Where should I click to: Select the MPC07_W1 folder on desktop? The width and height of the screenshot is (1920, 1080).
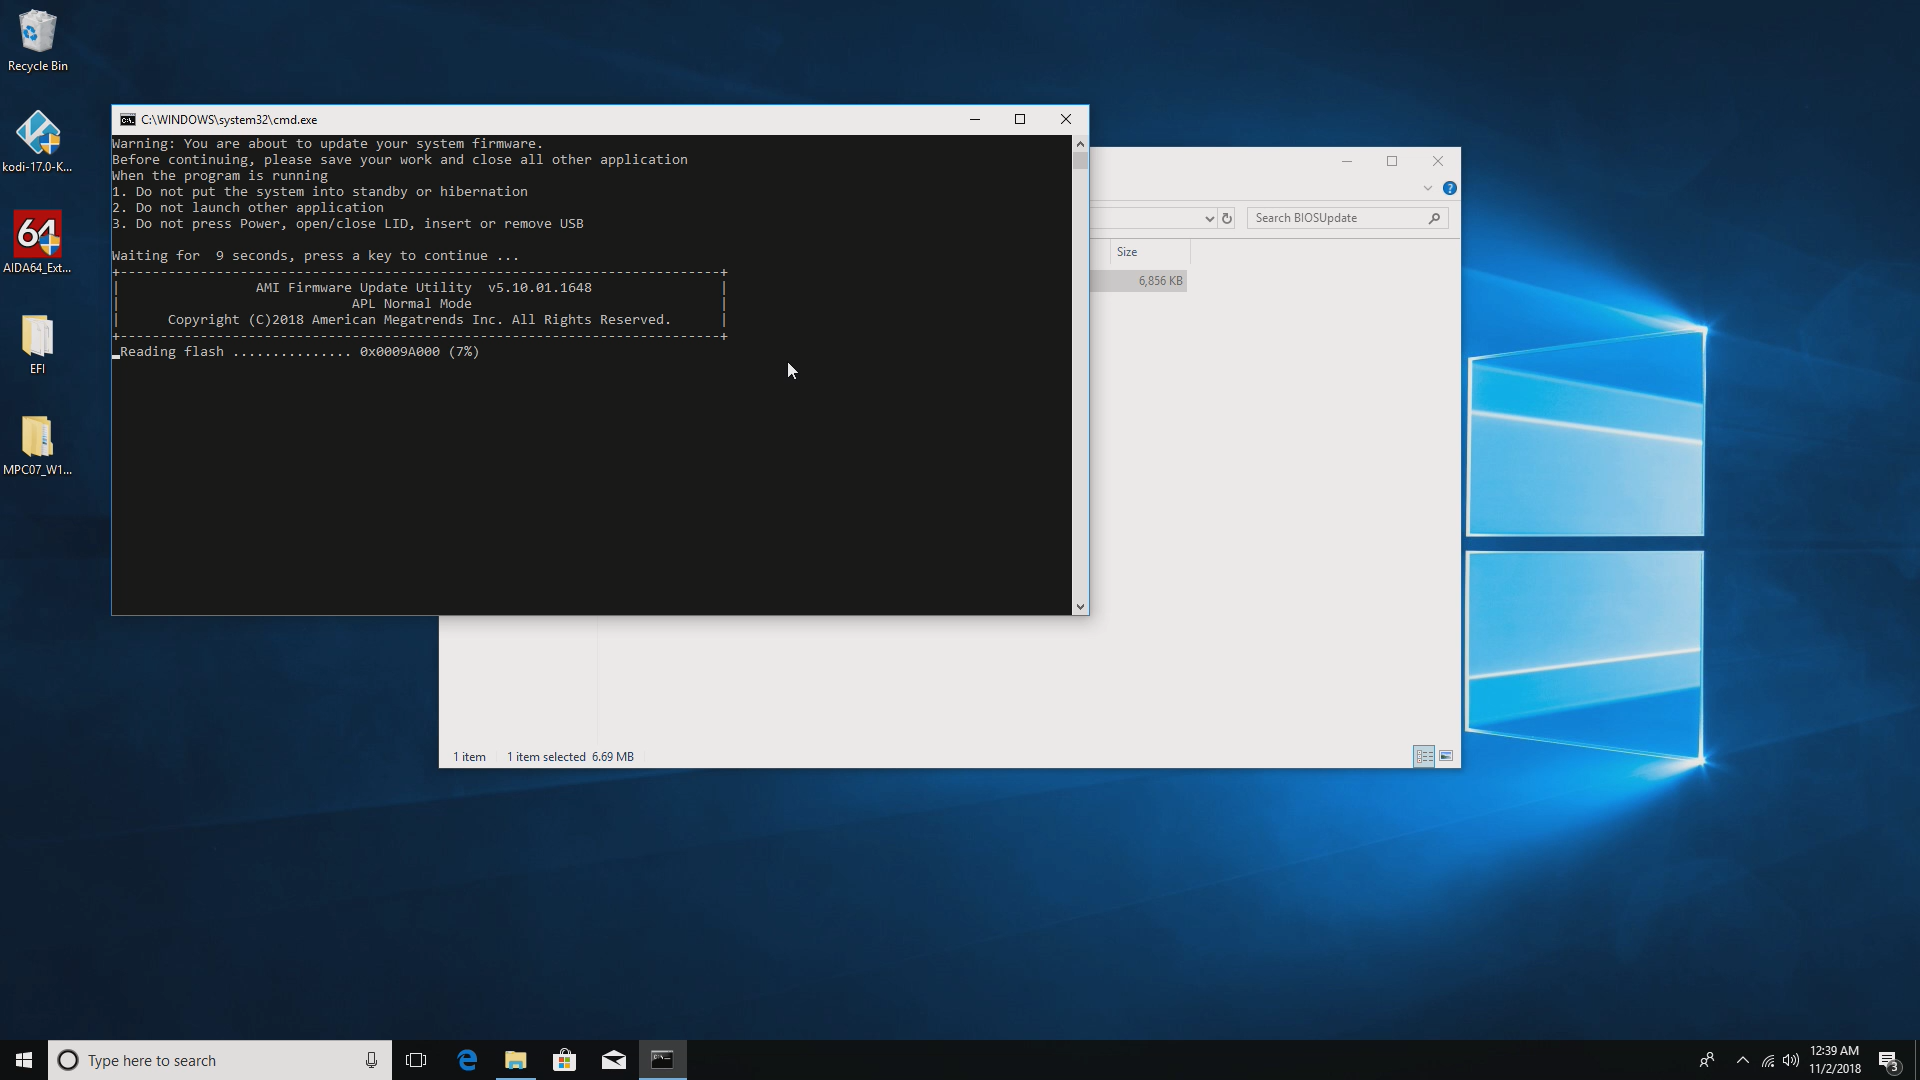pyautogui.click(x=38, y=445)
